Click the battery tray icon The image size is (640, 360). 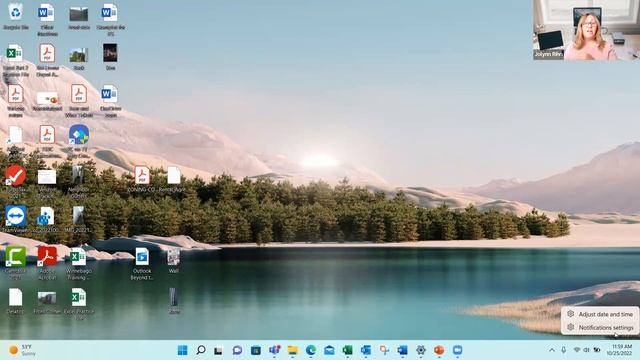597,350
